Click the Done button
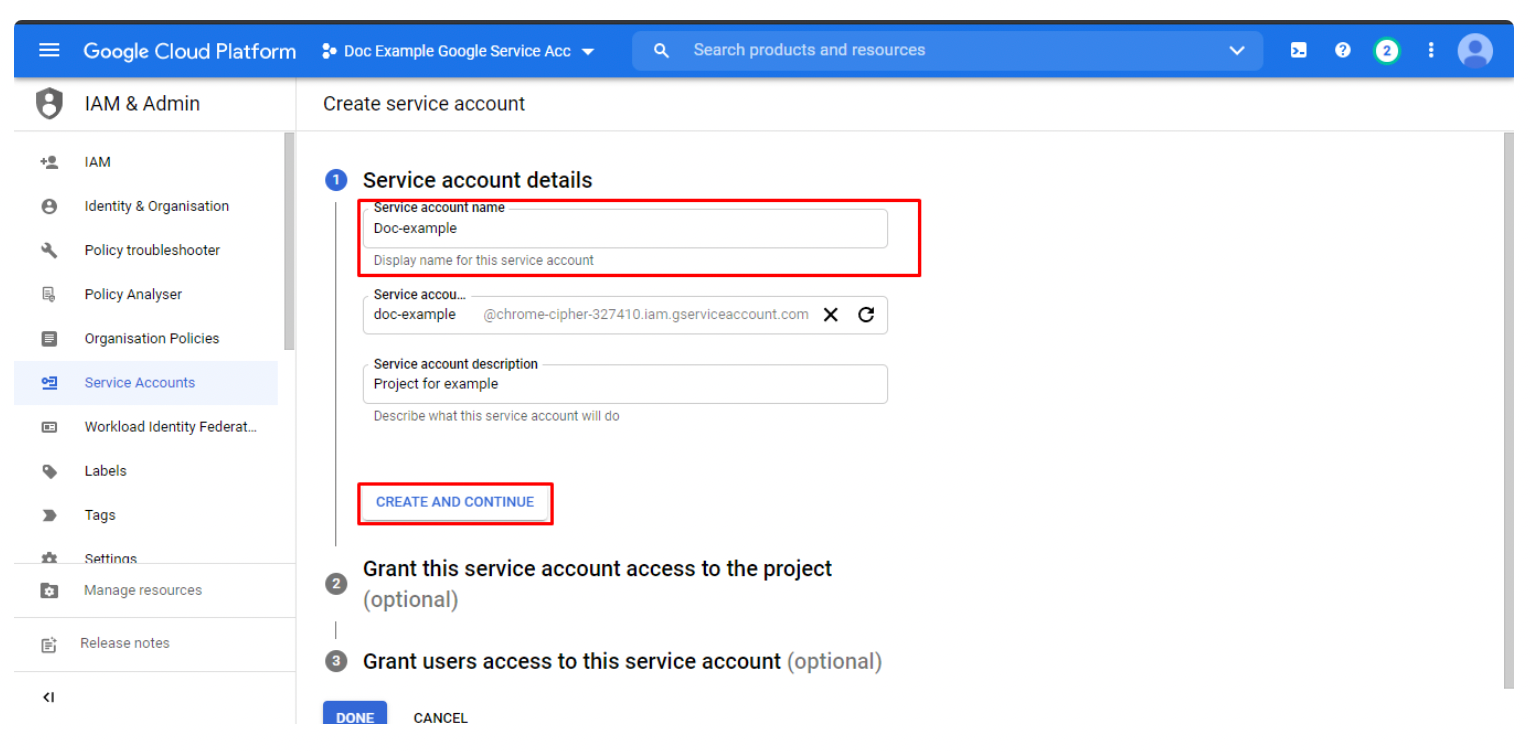 [355, 717]
